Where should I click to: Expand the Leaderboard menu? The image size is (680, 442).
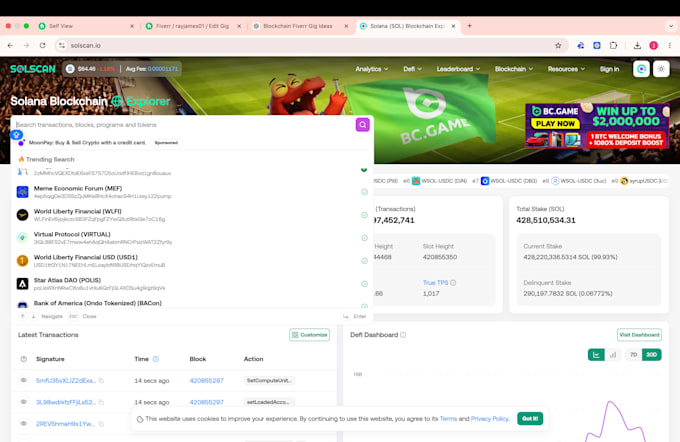pos(458,69)
